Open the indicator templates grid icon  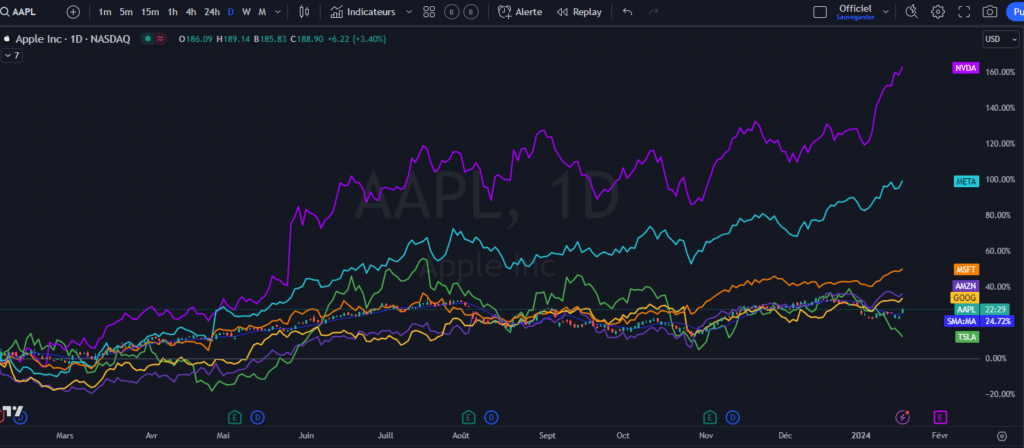[x=429, y=12]
